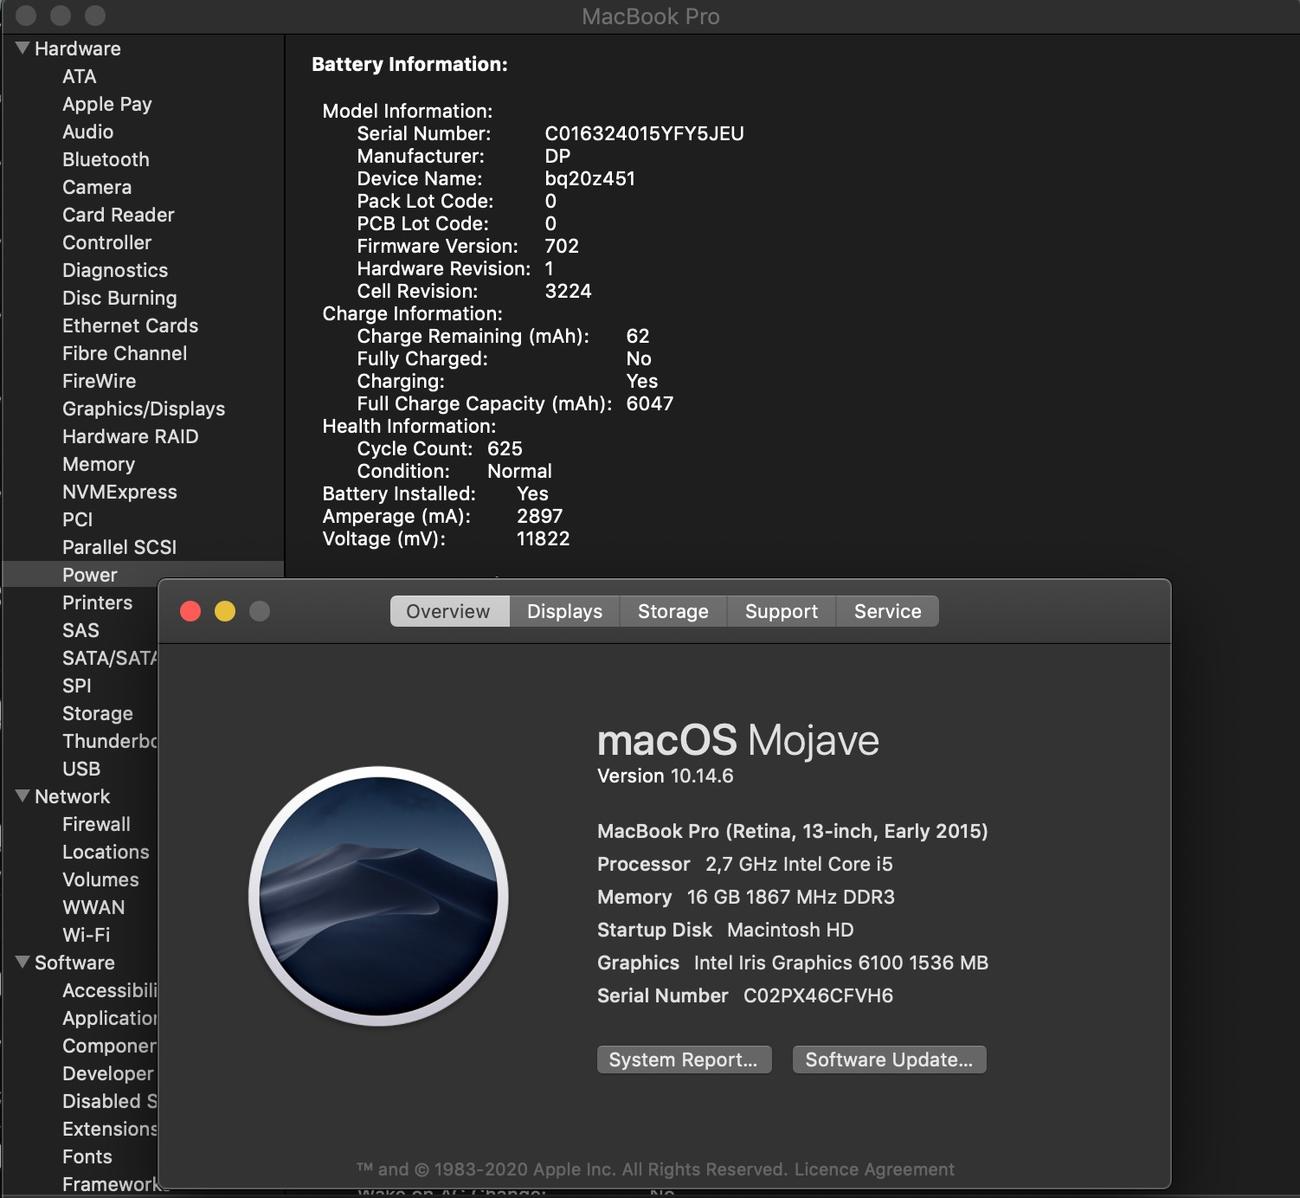
Task: Choose Memory from the sidebar
Action: coord(98,464)
